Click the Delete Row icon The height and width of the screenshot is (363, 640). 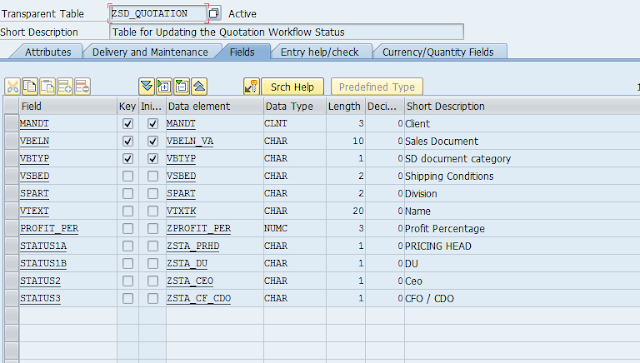click(82, 87)
